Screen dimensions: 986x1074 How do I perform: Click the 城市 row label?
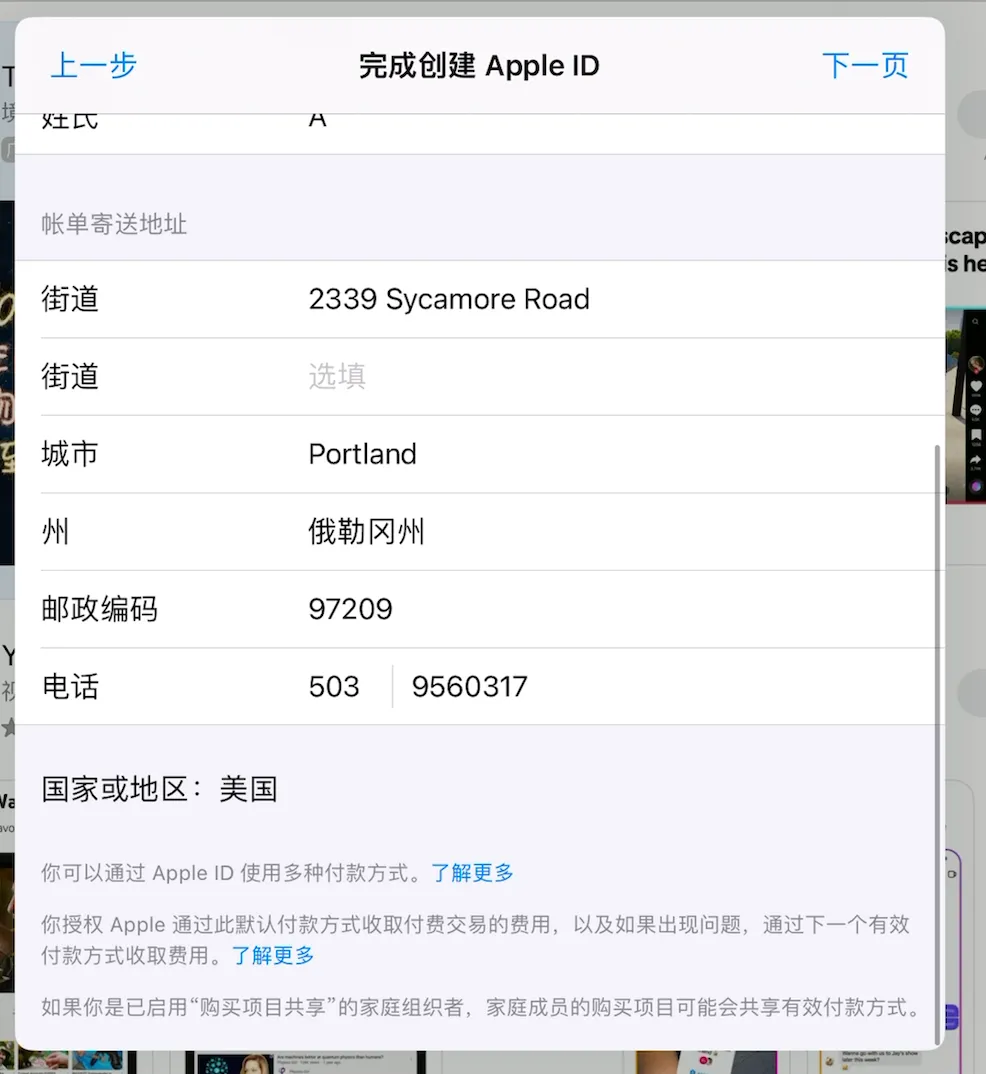[x=70, y=454]
